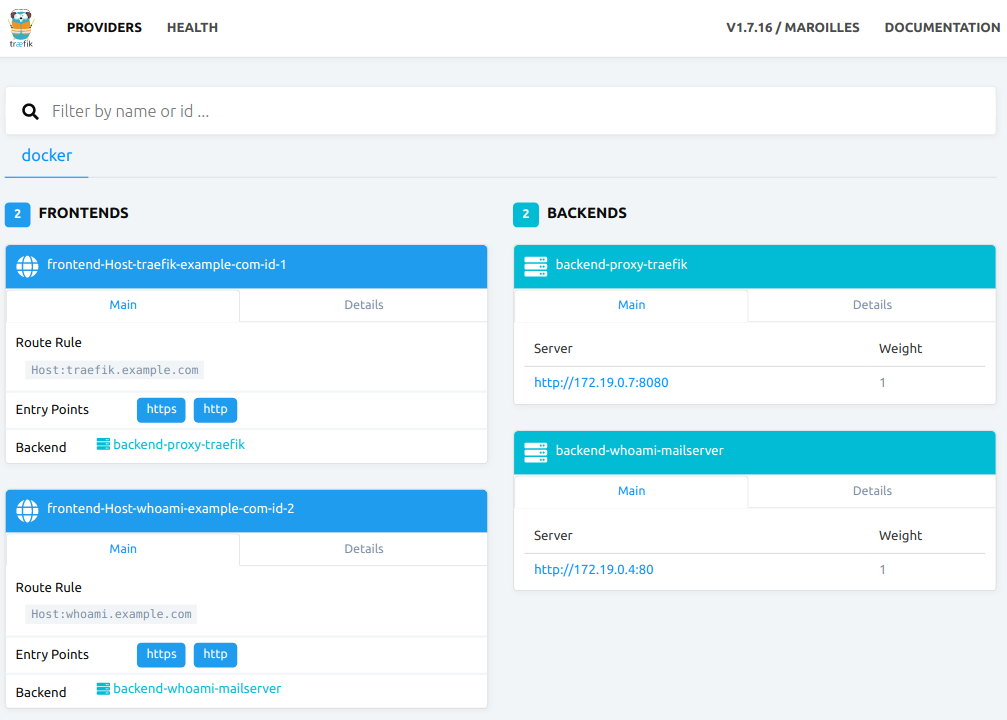The height and width of the screenshot is (720, 1007).
Task: Click the backend-proxy-traefik card title
Action: (621, 265)
